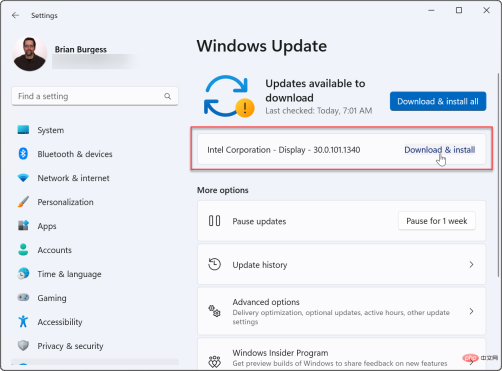Select the Network & internet wifi icon
Screen dimensions: 502x371
(x=23, y=178)
